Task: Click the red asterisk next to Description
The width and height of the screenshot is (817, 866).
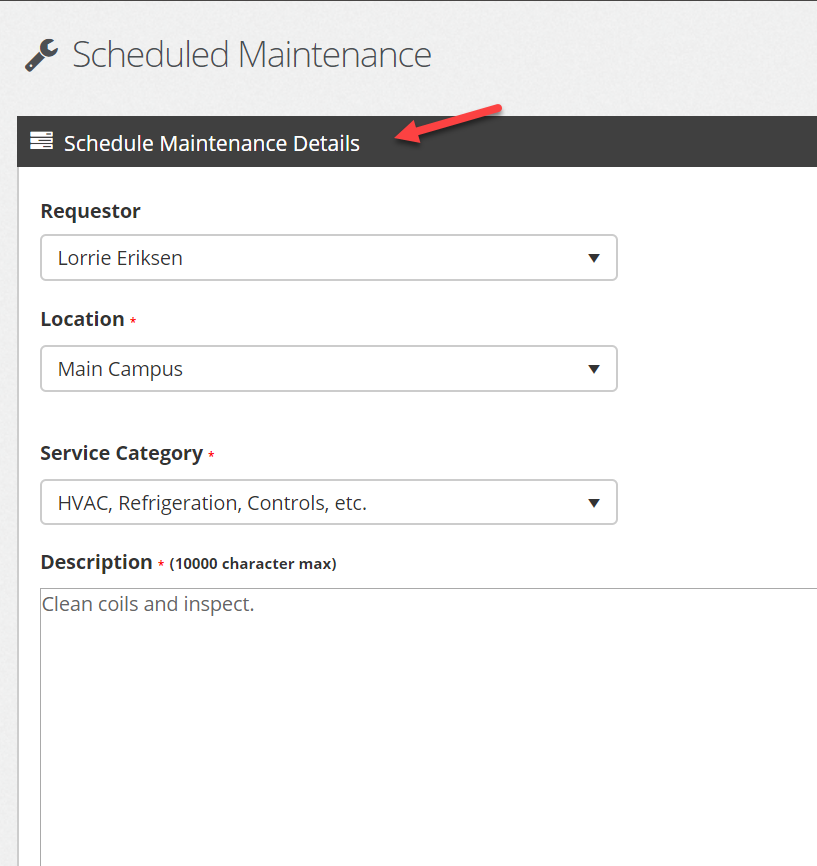Action: coord(161,564)
